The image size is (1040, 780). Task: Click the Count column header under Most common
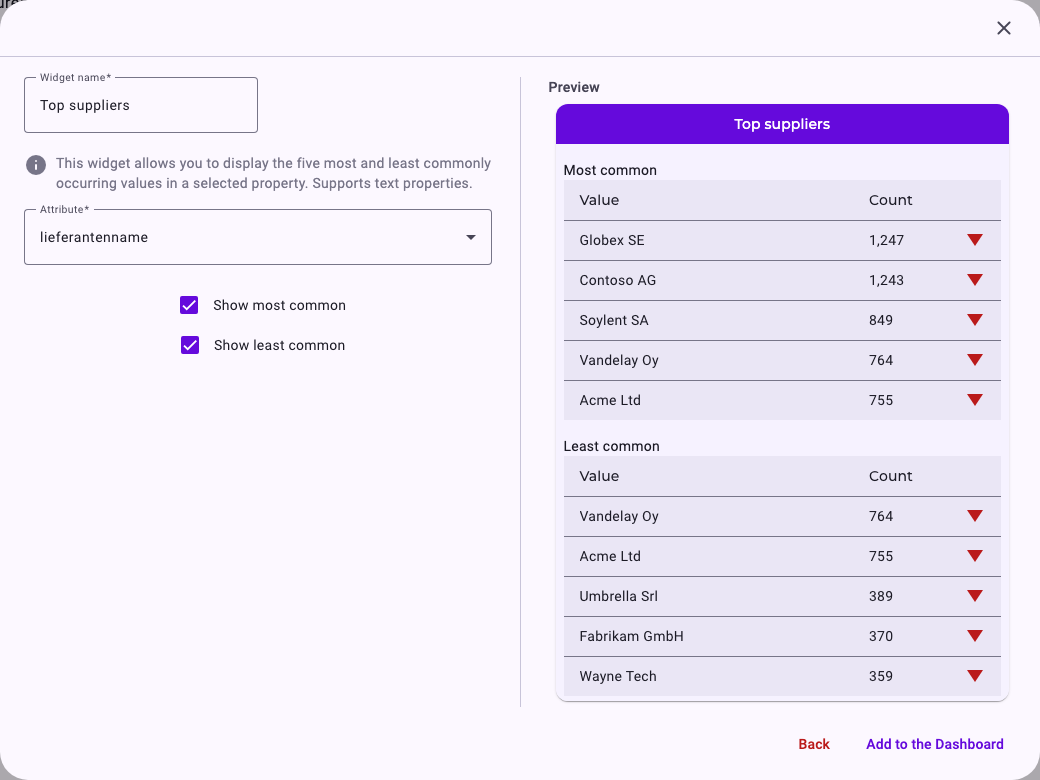[x=890, y=200]
